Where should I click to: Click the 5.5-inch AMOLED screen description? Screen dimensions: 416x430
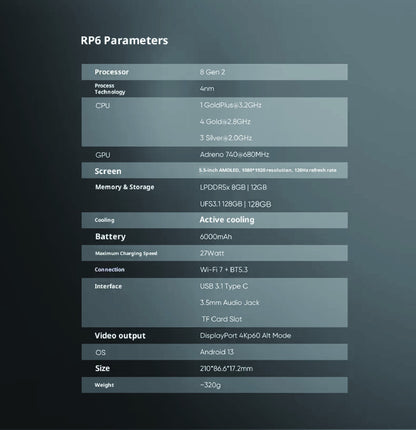[x=268, y=170]
